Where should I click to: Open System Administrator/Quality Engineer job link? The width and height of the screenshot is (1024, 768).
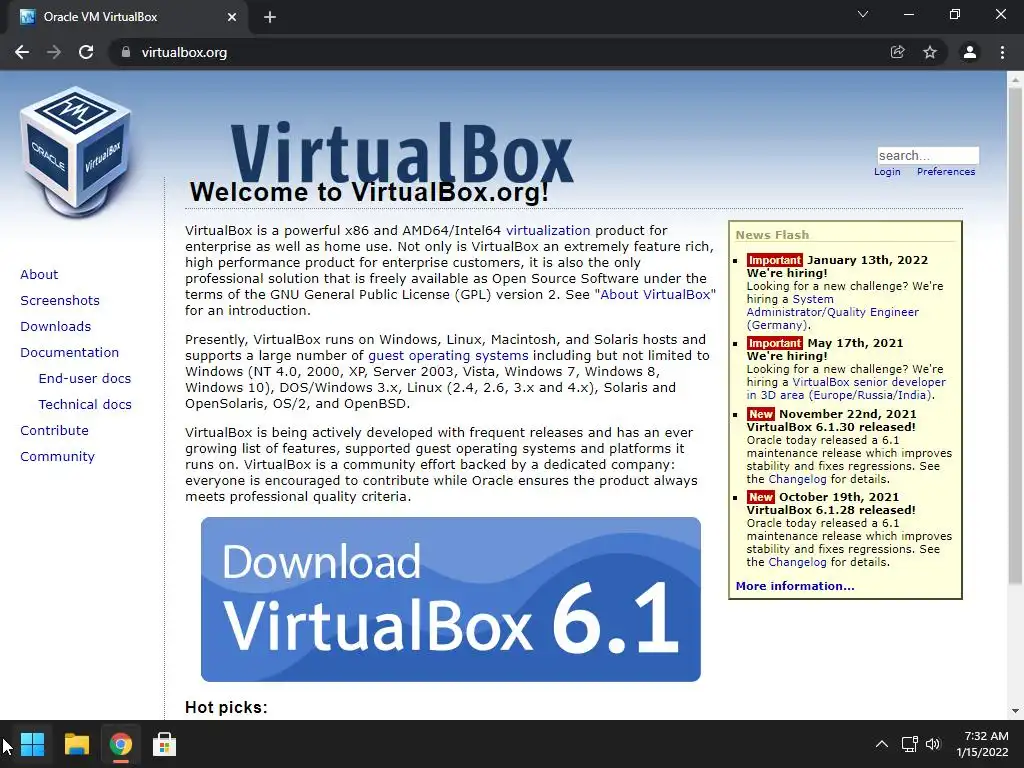click(833, 312)
